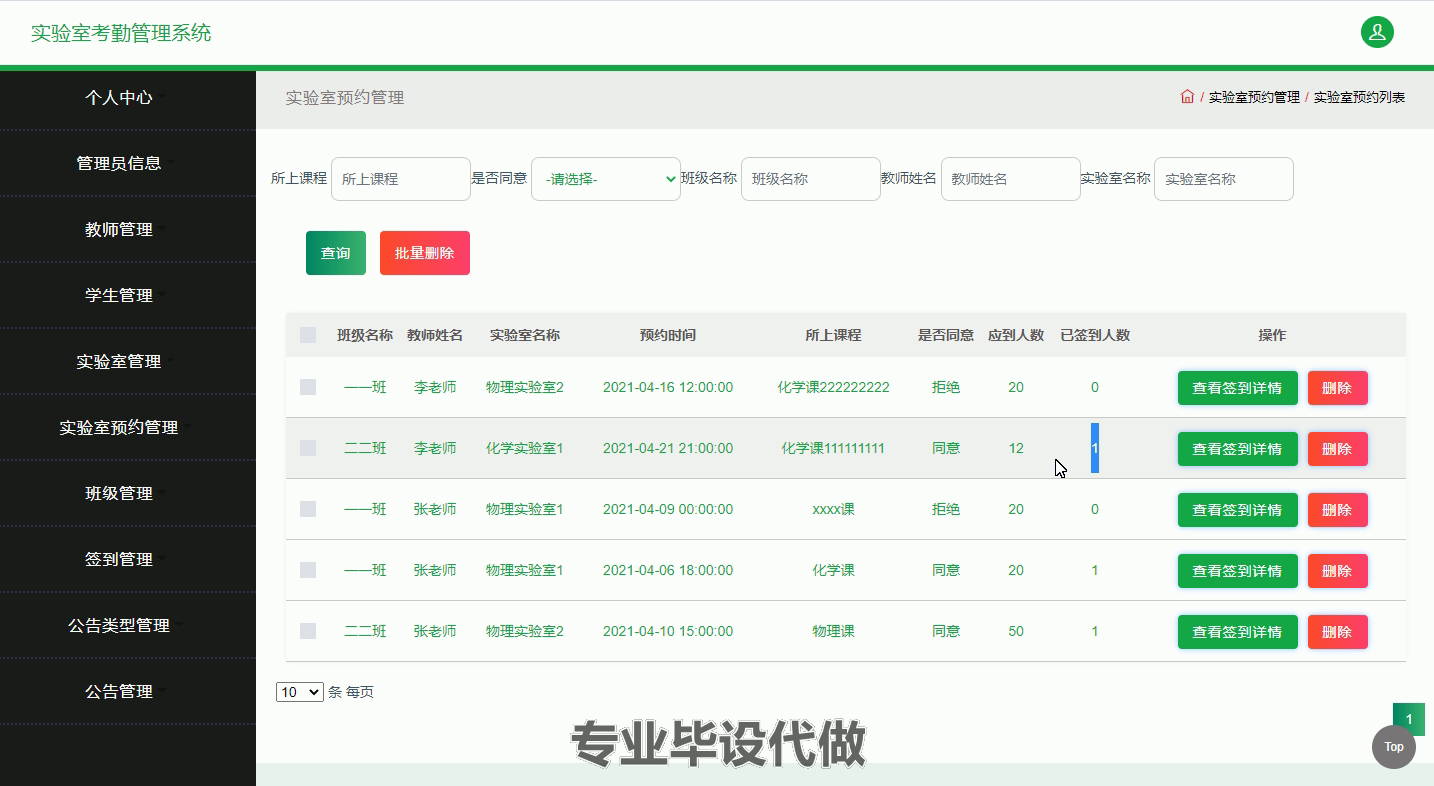Delete the 物理课 reservation row
Viewport: 1434px width, 786px height.
[x=1338, y=632]
